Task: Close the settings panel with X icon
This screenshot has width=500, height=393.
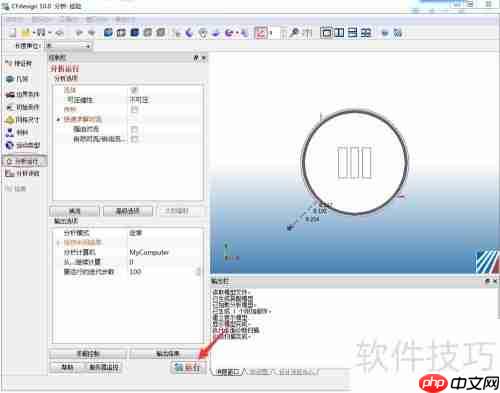Action: [204, 58]
